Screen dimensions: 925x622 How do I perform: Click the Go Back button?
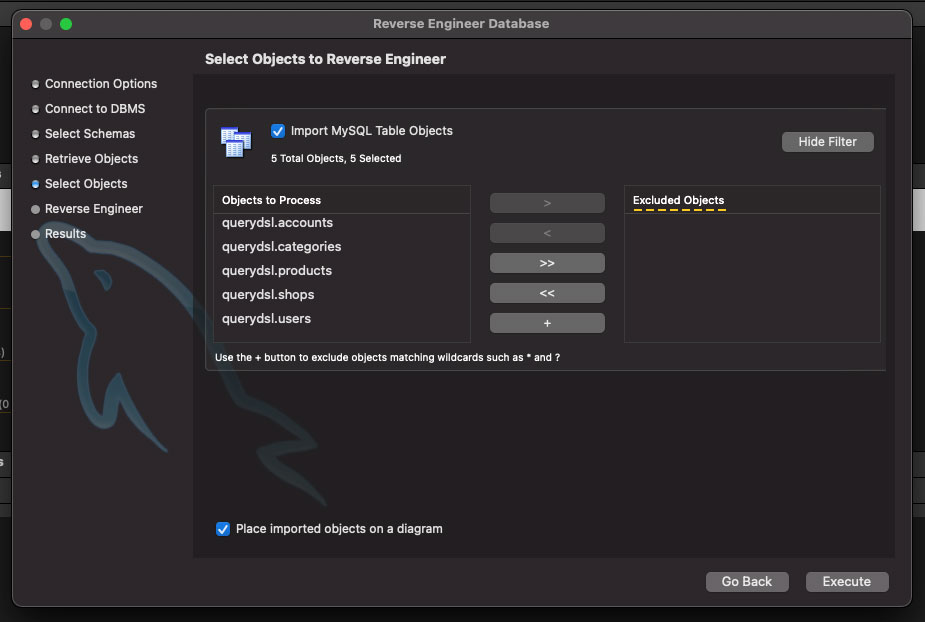(747, 581)
